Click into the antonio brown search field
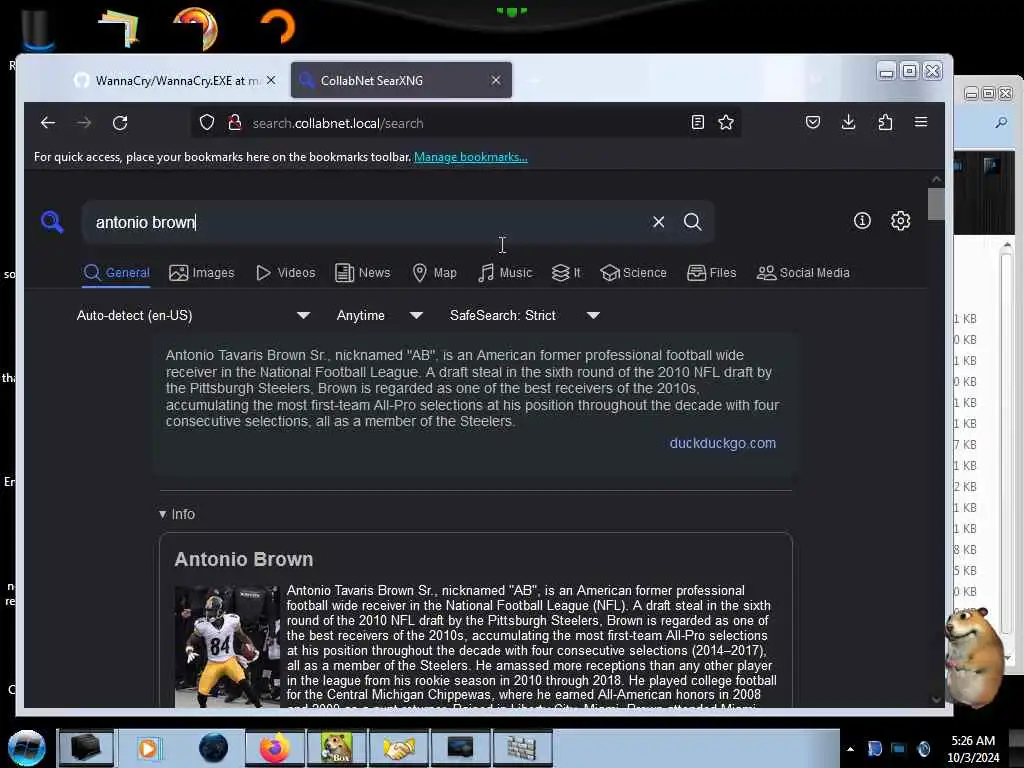This screenshot has height=768, width=1024. tap(366, 222)
